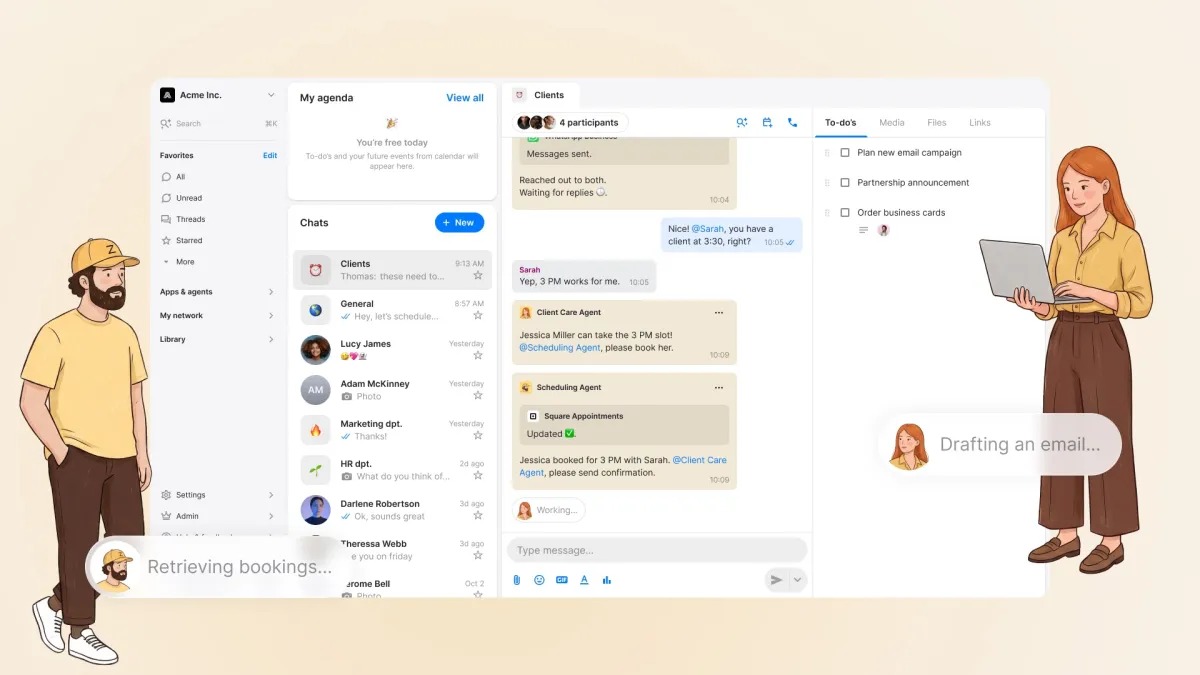Viewport: 1200px width, 675px height.
Task: Click the General chat globe icon
Action: tap(316, 310)
